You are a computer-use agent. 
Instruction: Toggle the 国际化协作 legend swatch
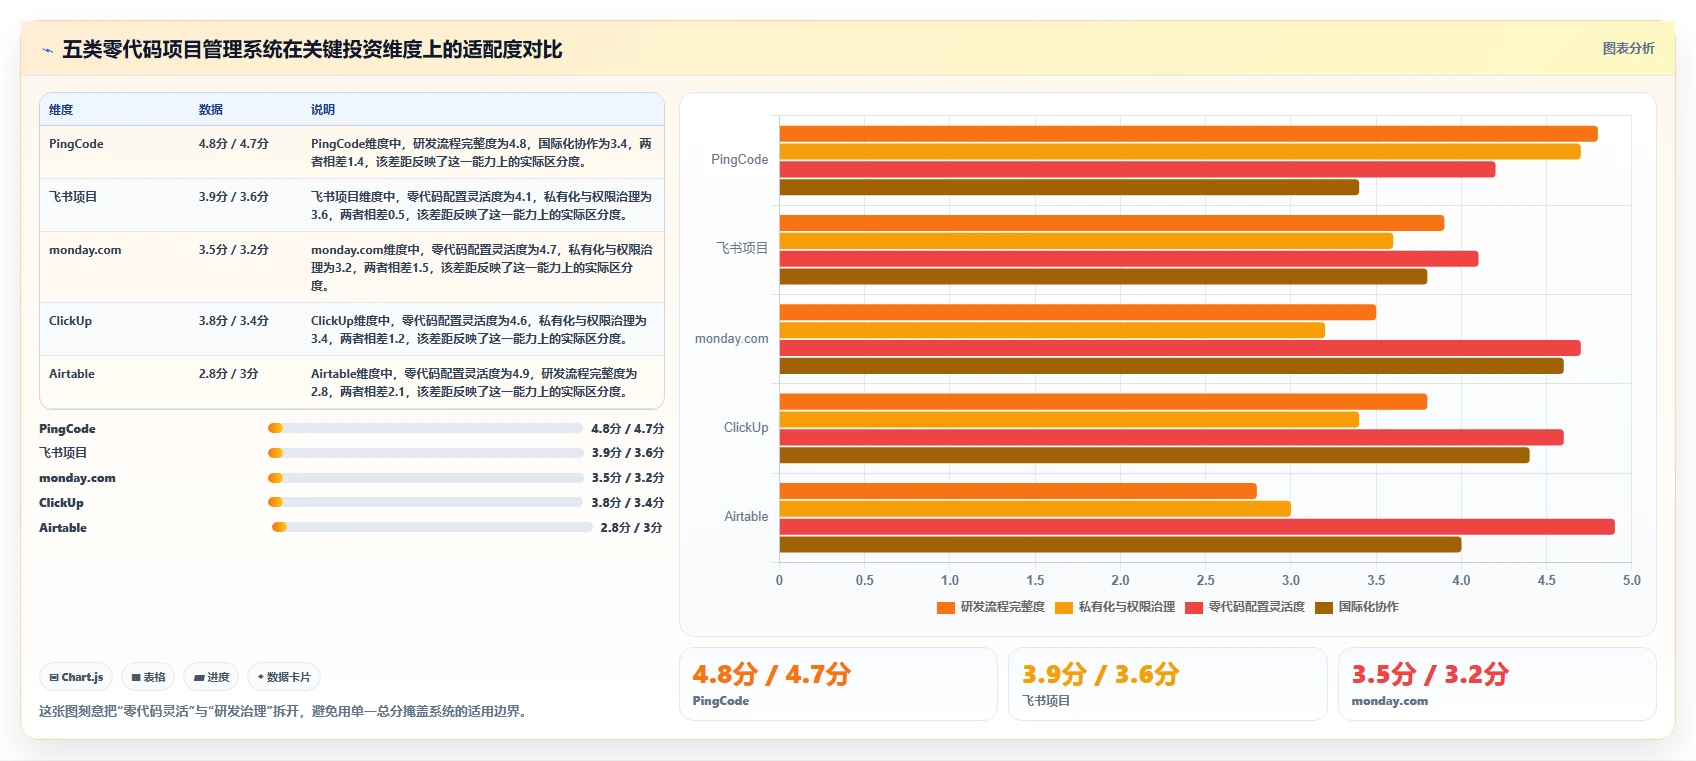click(x=1324, y=607)
